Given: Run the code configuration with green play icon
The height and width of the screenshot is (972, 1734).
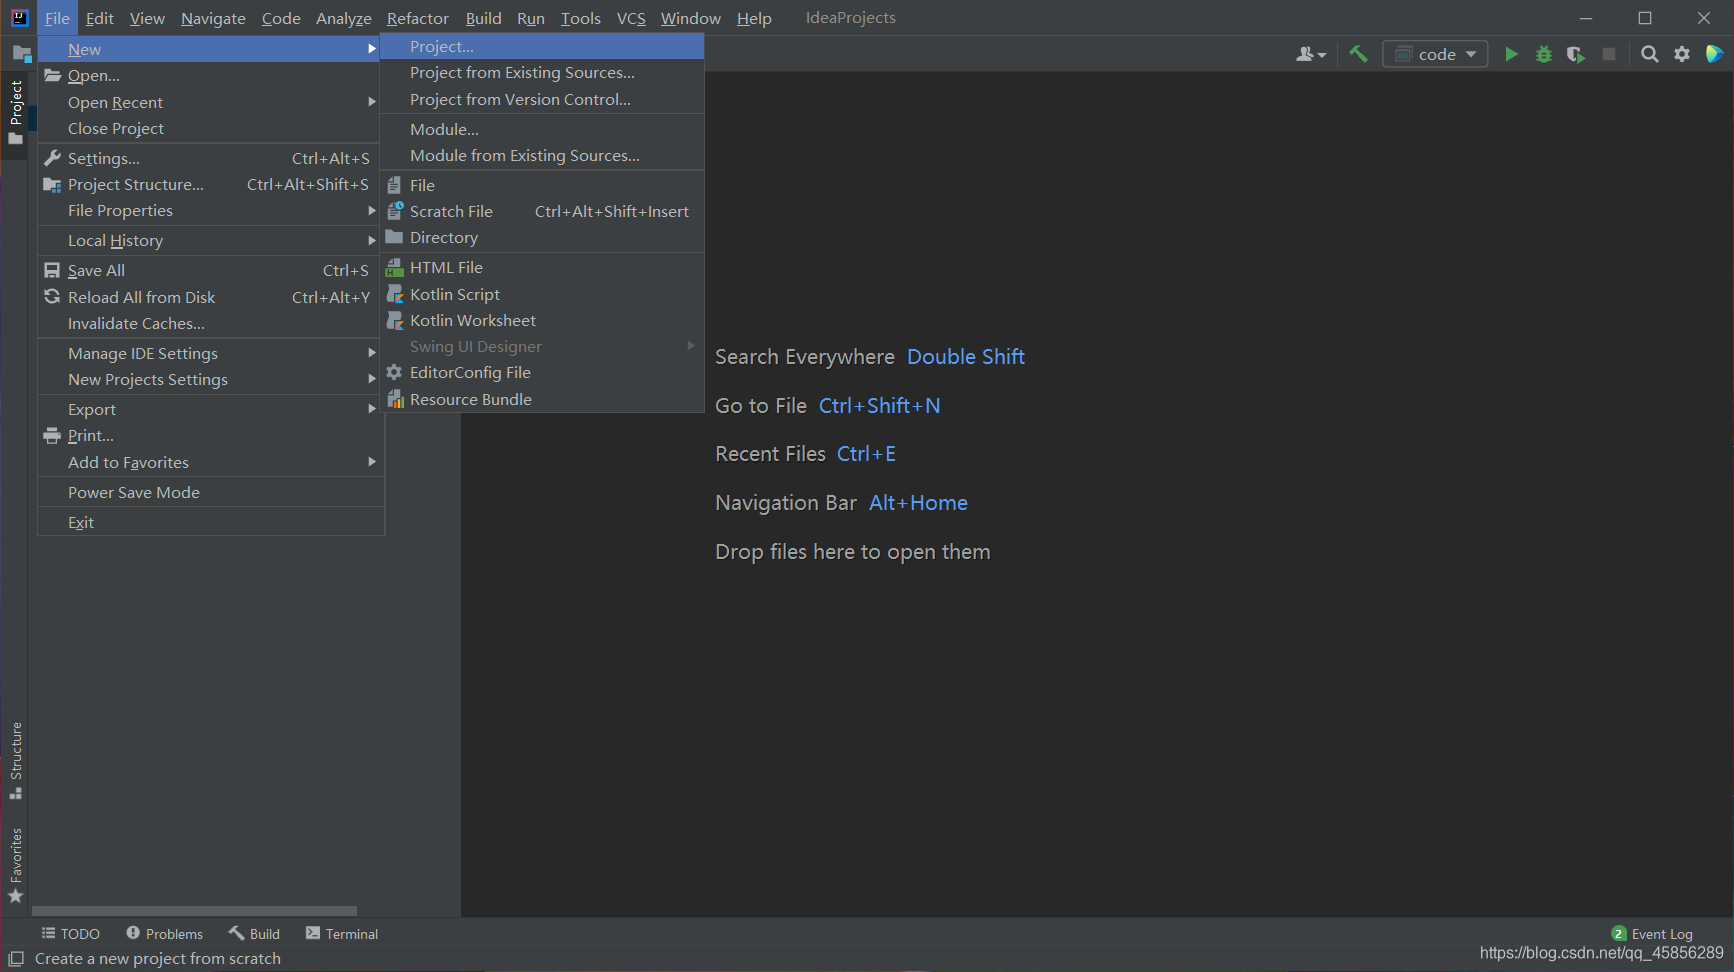Looking at the screenshot, I should pos(1511,54).
